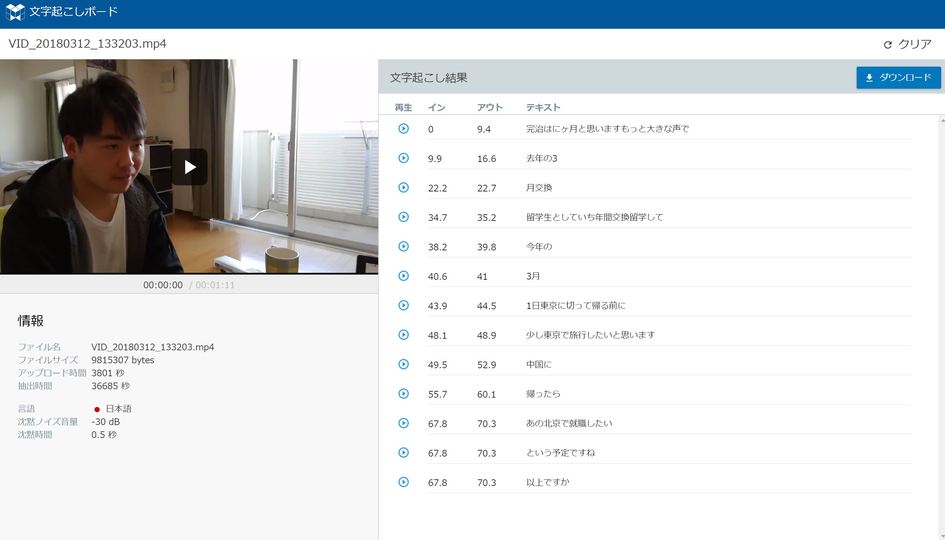Image resolution: width=945 pixels, height=540 pixels.
Task: Open the 文字起こしボード logo home link
Action: (x=61, y=11)
